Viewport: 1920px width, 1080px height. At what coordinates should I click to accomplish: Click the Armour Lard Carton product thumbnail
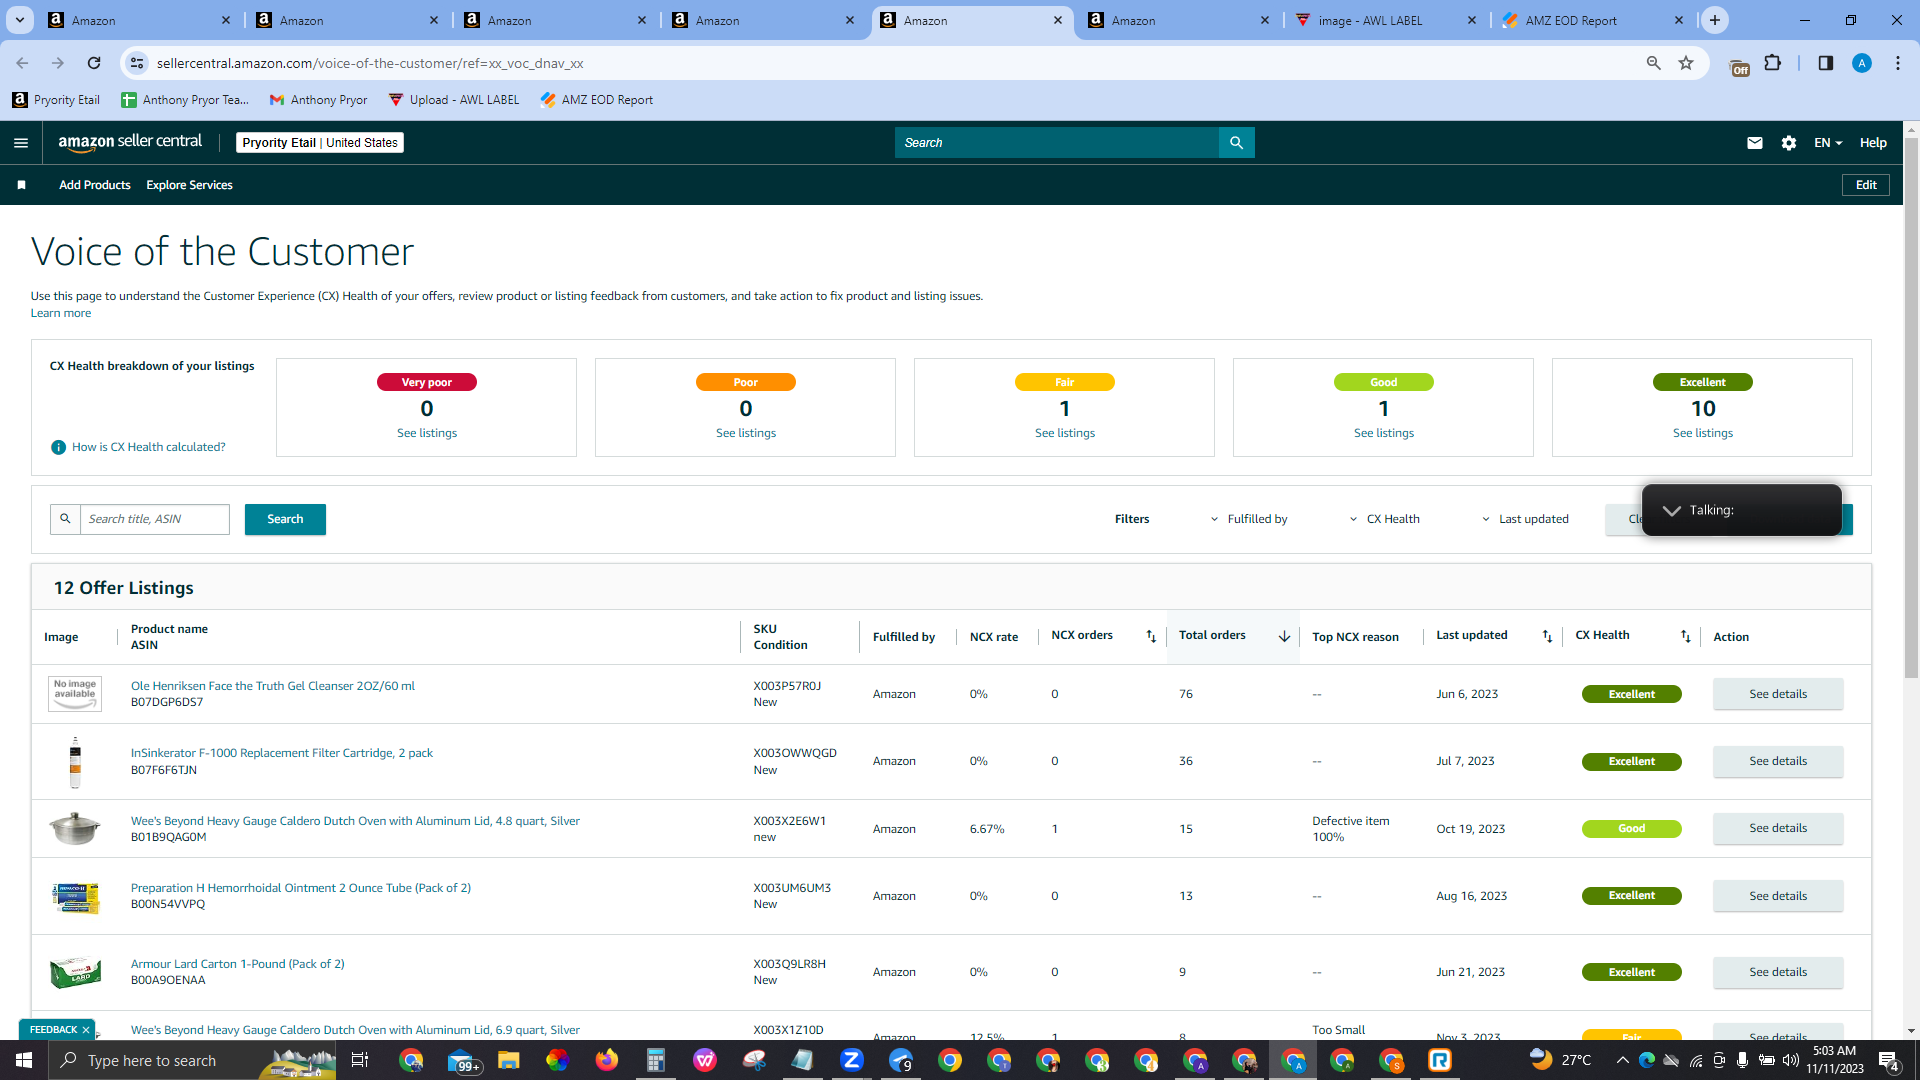click(x=75, y=972)
